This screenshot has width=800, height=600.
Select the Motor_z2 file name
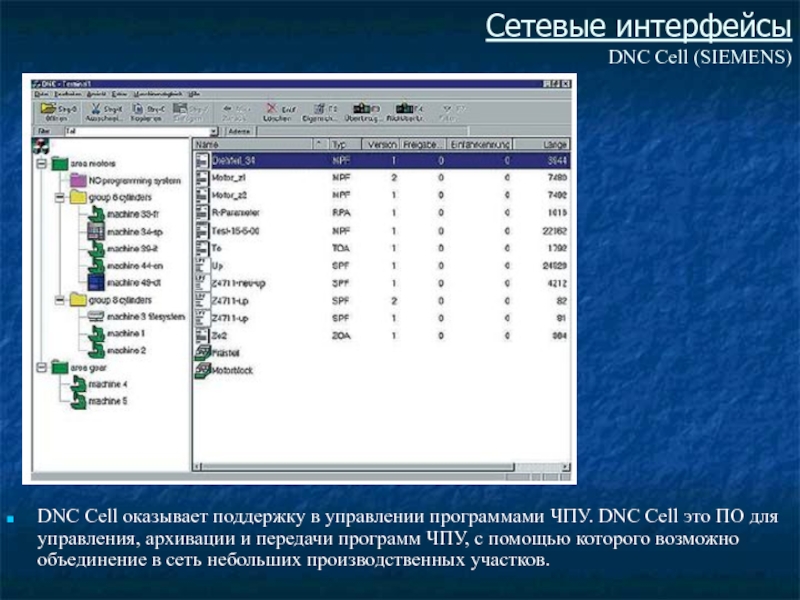(229, 195)
